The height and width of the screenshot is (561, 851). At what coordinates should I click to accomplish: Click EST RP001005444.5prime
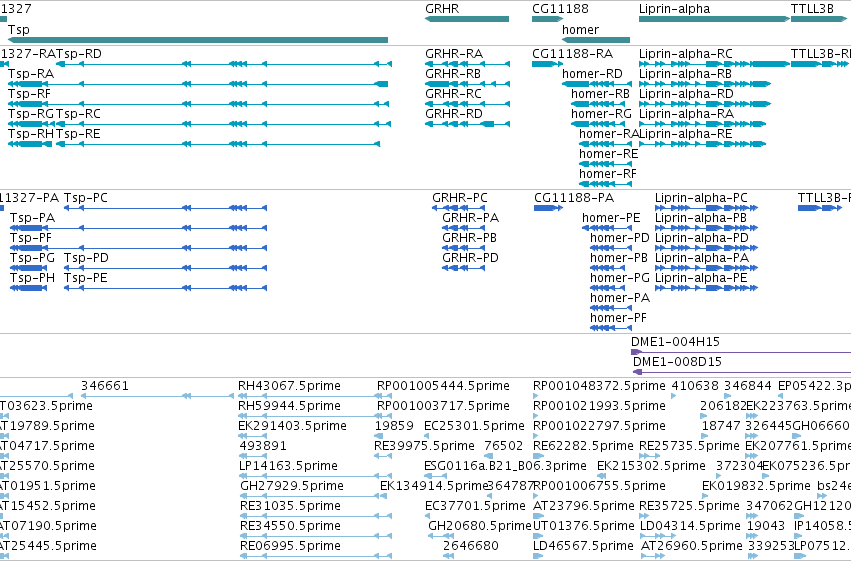pos(443,386)
